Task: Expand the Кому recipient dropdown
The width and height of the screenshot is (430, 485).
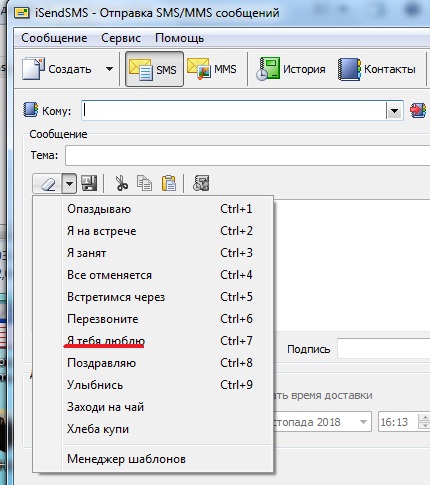Action: (x=394, y=110)
